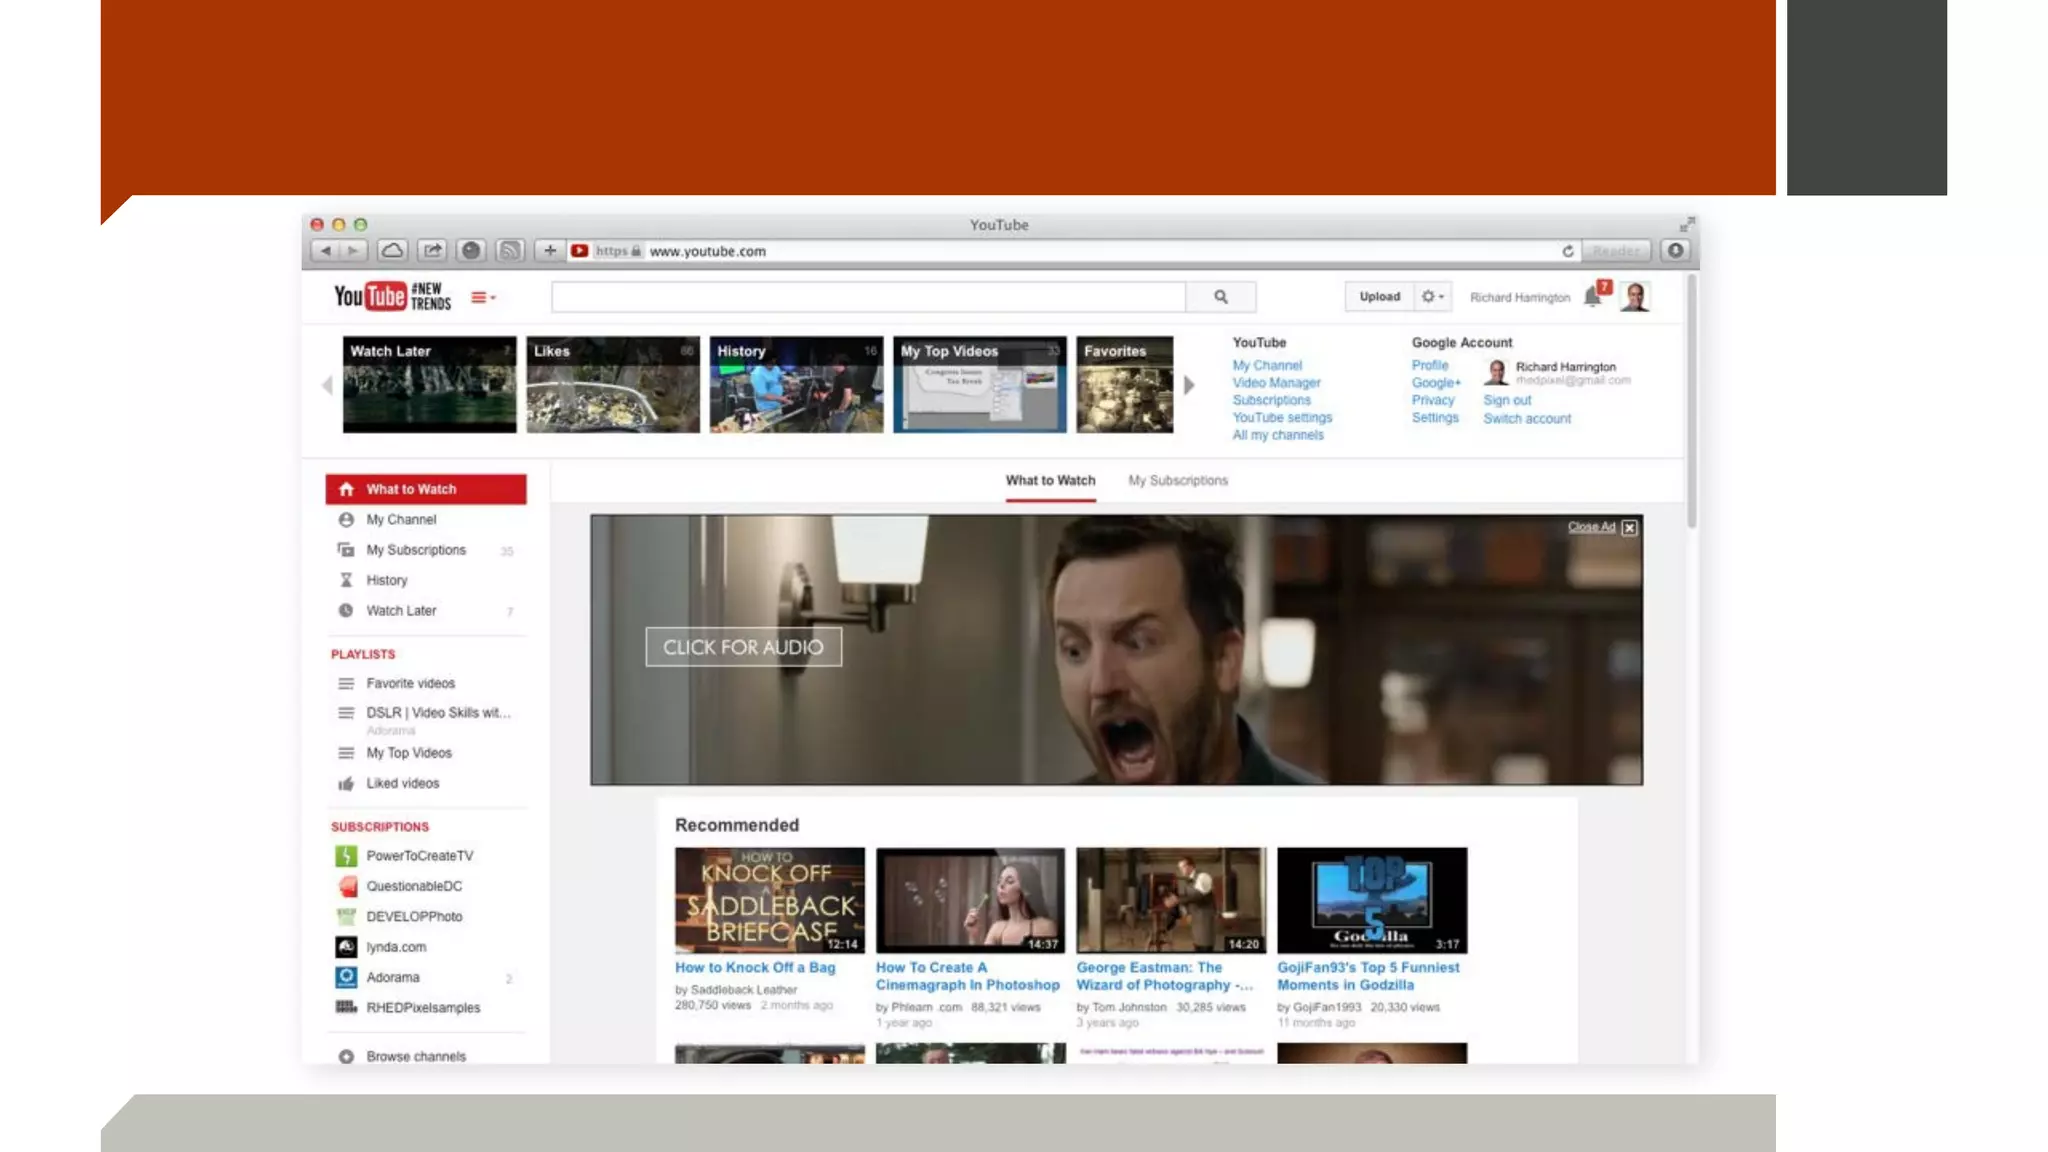Screen dimensions: 2048x1152
Task: Reload the page with refresh icon
Action: click(x=1568, y=251)
